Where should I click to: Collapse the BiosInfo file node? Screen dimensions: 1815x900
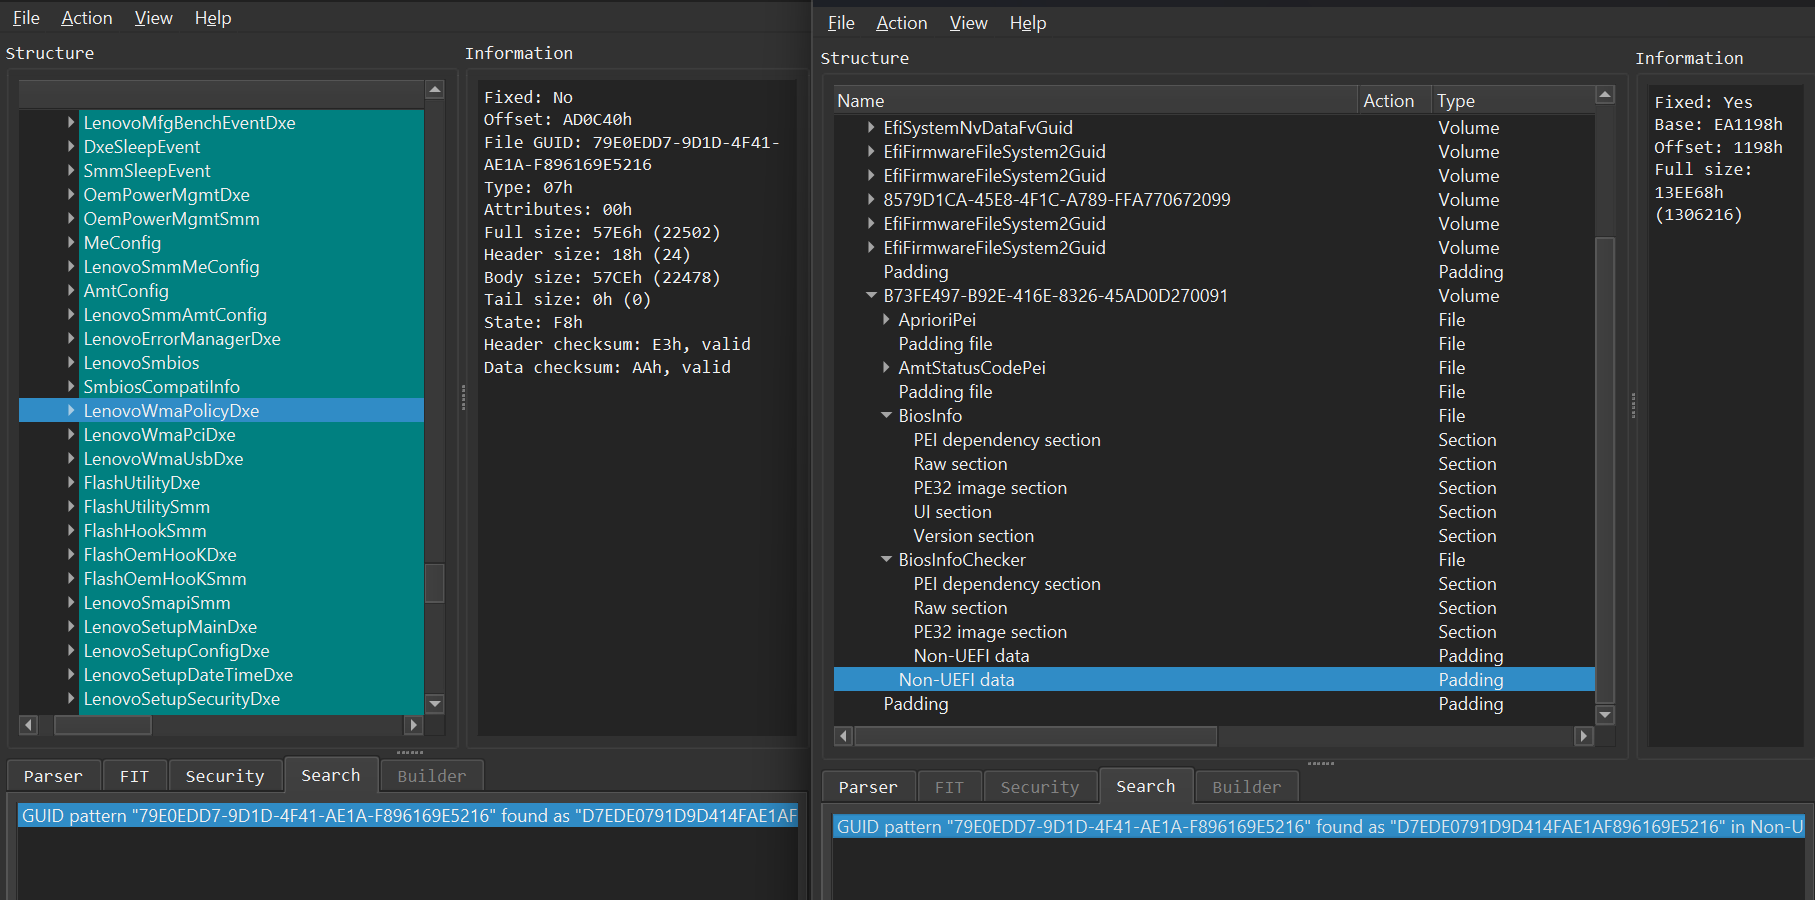point(886,416)
